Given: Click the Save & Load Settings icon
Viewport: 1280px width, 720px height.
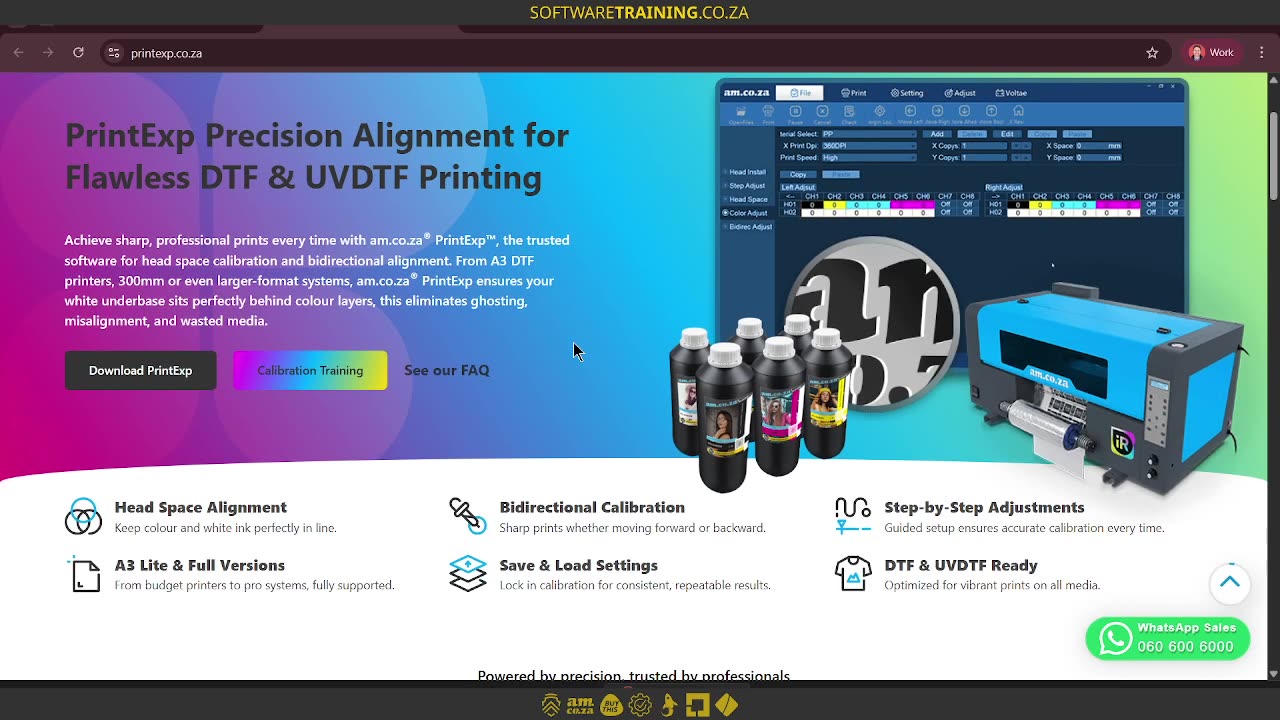Looking at the screenshot, I should click(467, 574).
